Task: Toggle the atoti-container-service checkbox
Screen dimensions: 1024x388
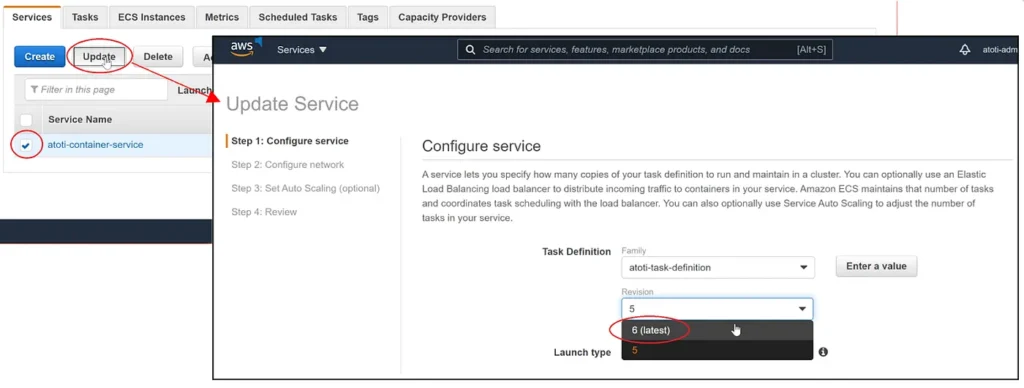Action: (x=25, y=145)
